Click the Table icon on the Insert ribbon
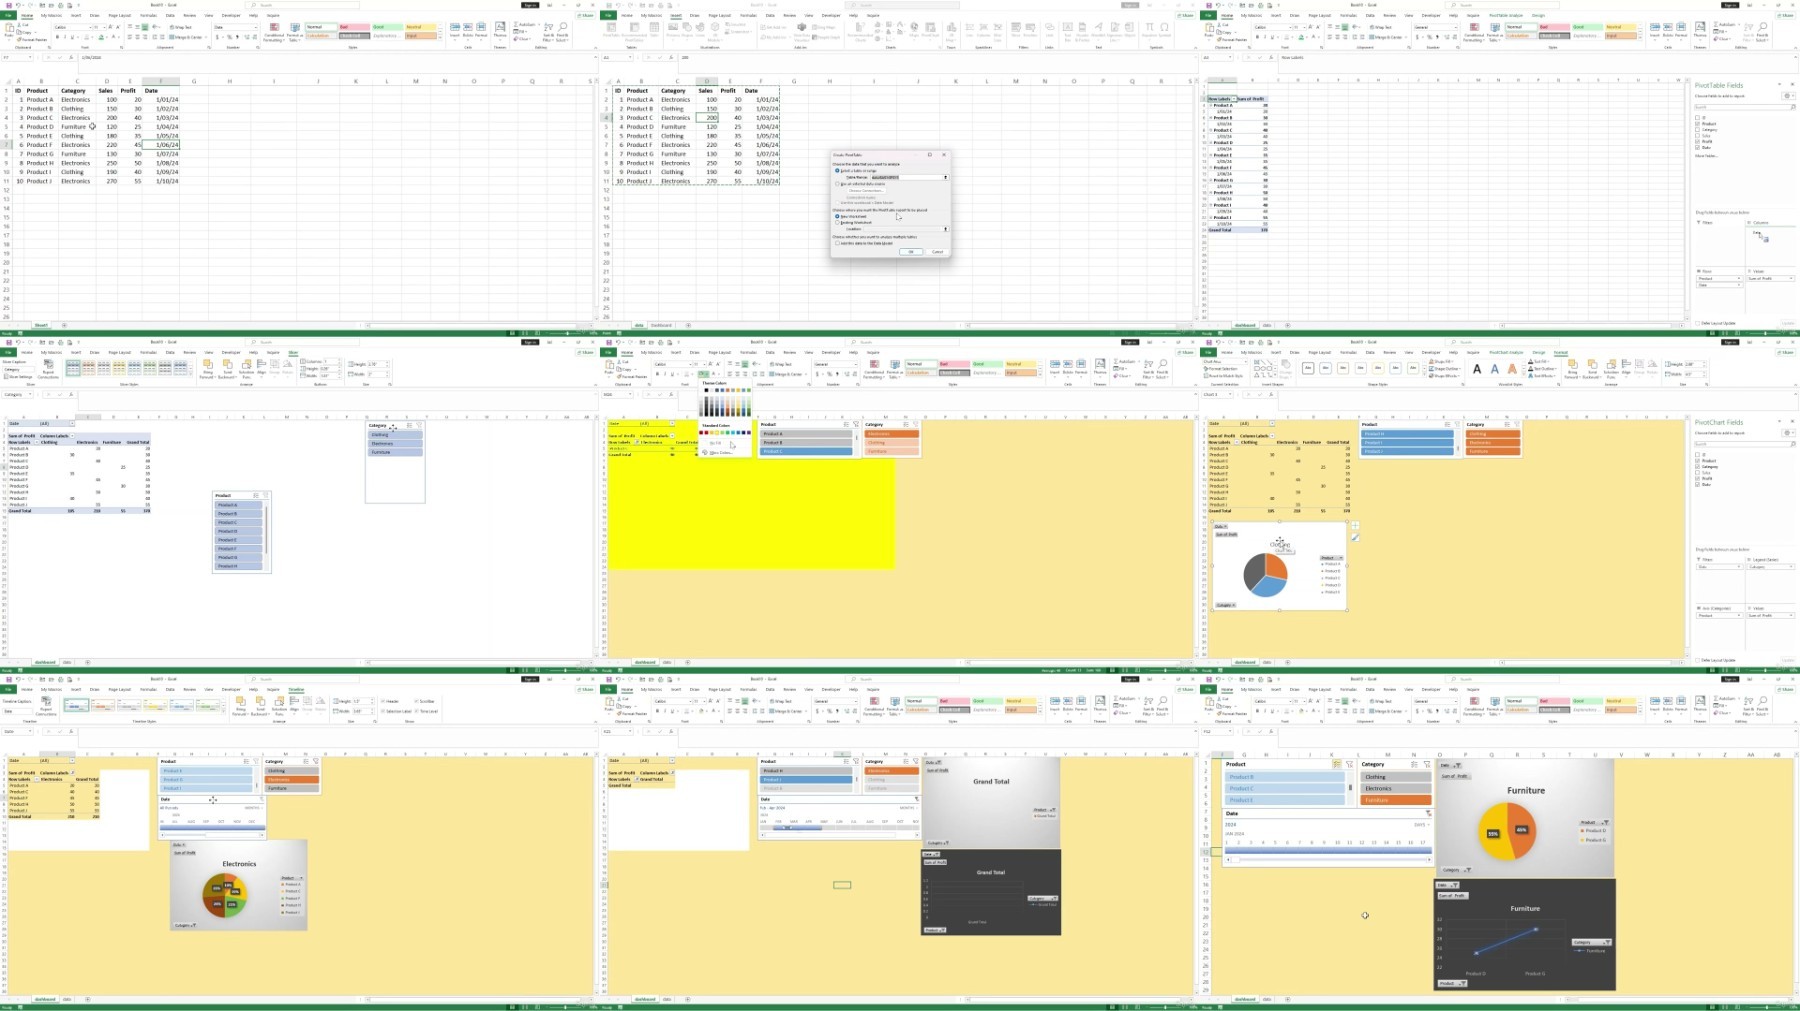The height and width of the screenshot is (1011, 1800). [654, 31]
